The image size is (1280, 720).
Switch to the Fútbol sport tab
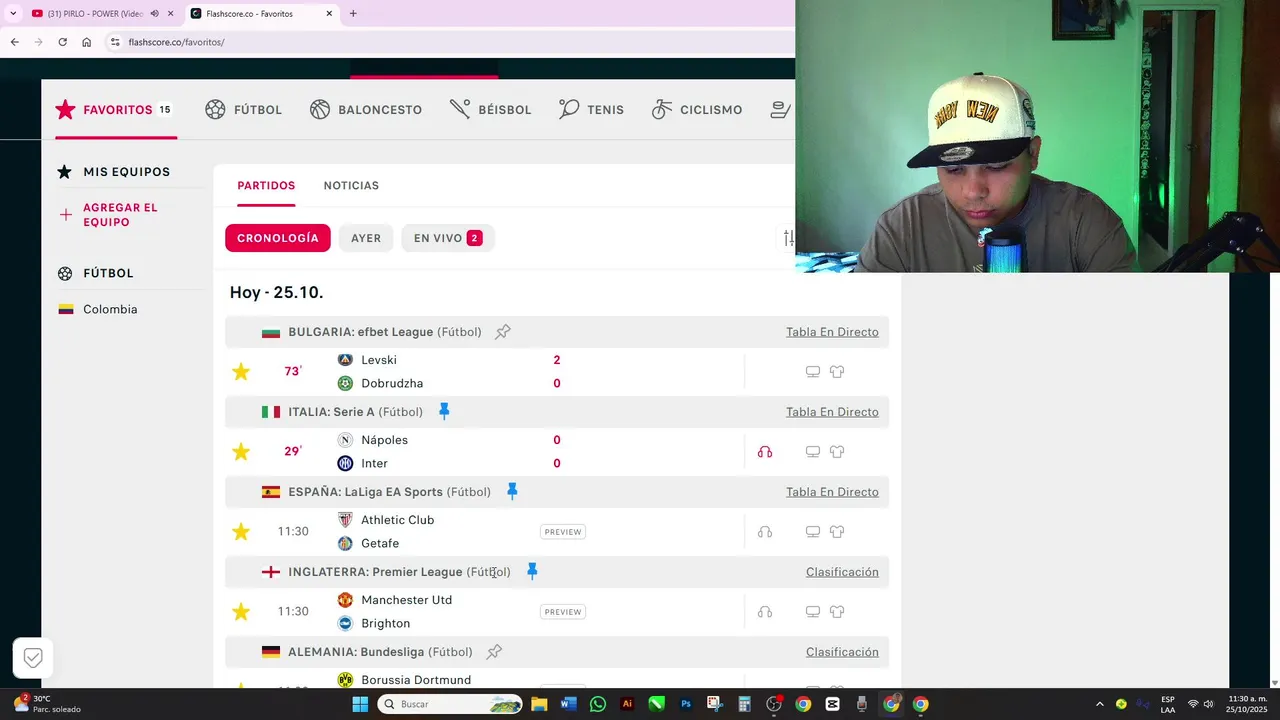click(x=243, y=110)
